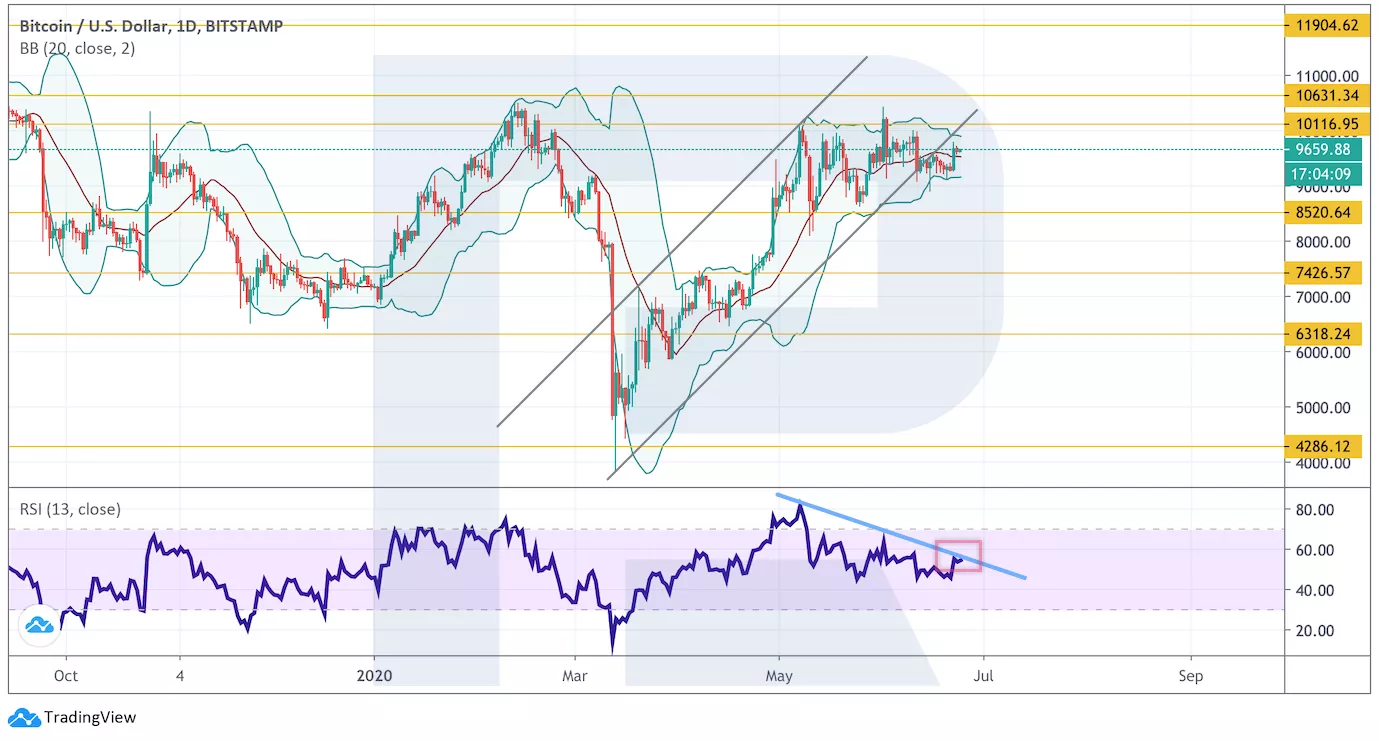This screenshot has width=1379, height=741.
Task: Click the 7426.57 price level label
Action: pyautogui.click(x=1323, y=273)
